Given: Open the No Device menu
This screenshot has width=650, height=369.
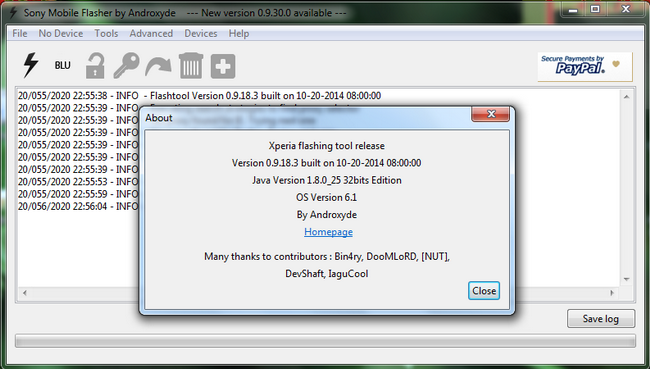Looking at the screenshot, I should [61, 34].
